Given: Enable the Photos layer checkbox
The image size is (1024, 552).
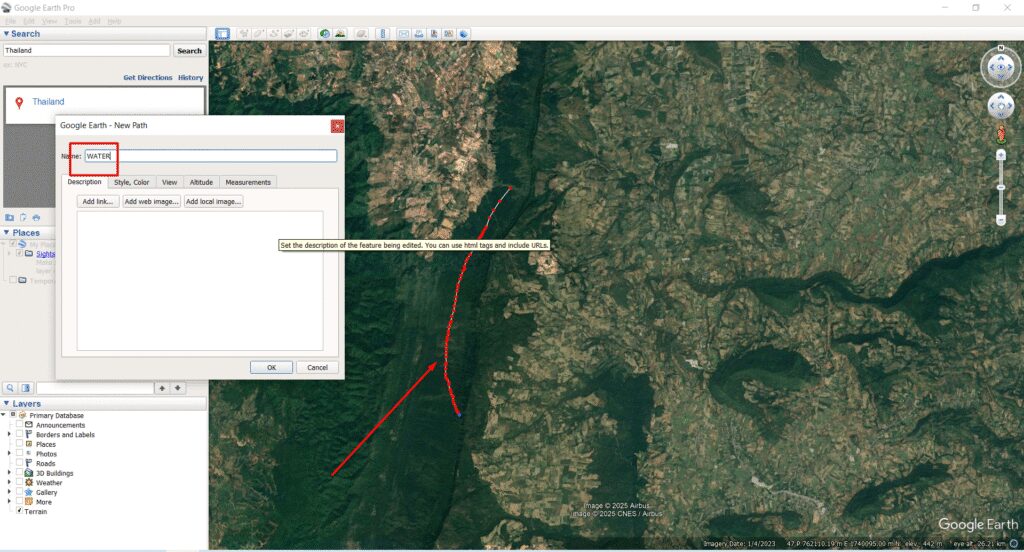Looking at the screenshot, I should (20, 453).
